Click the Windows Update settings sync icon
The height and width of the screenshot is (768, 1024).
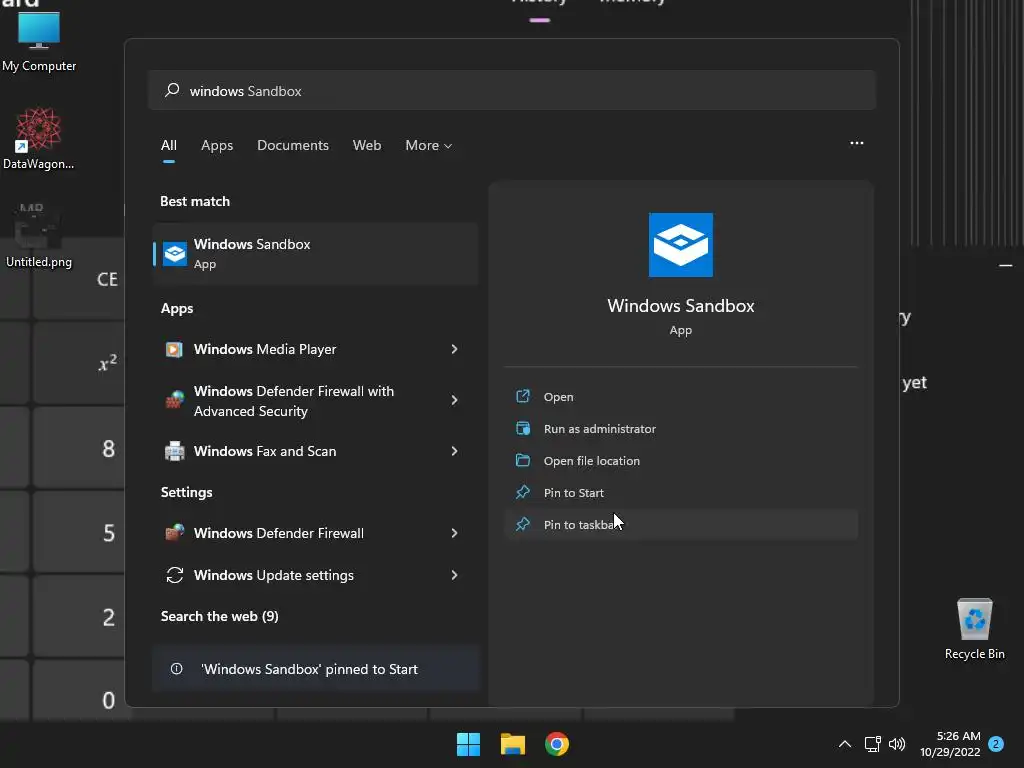[174, 575]
